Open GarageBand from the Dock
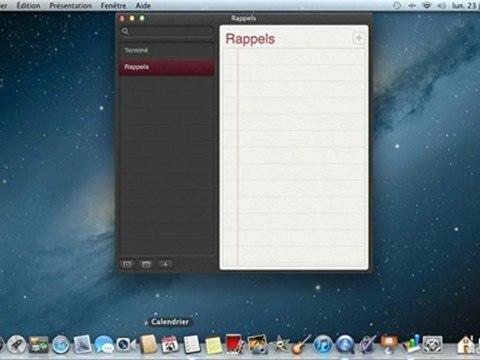480x360 pixels. (301, 344)
